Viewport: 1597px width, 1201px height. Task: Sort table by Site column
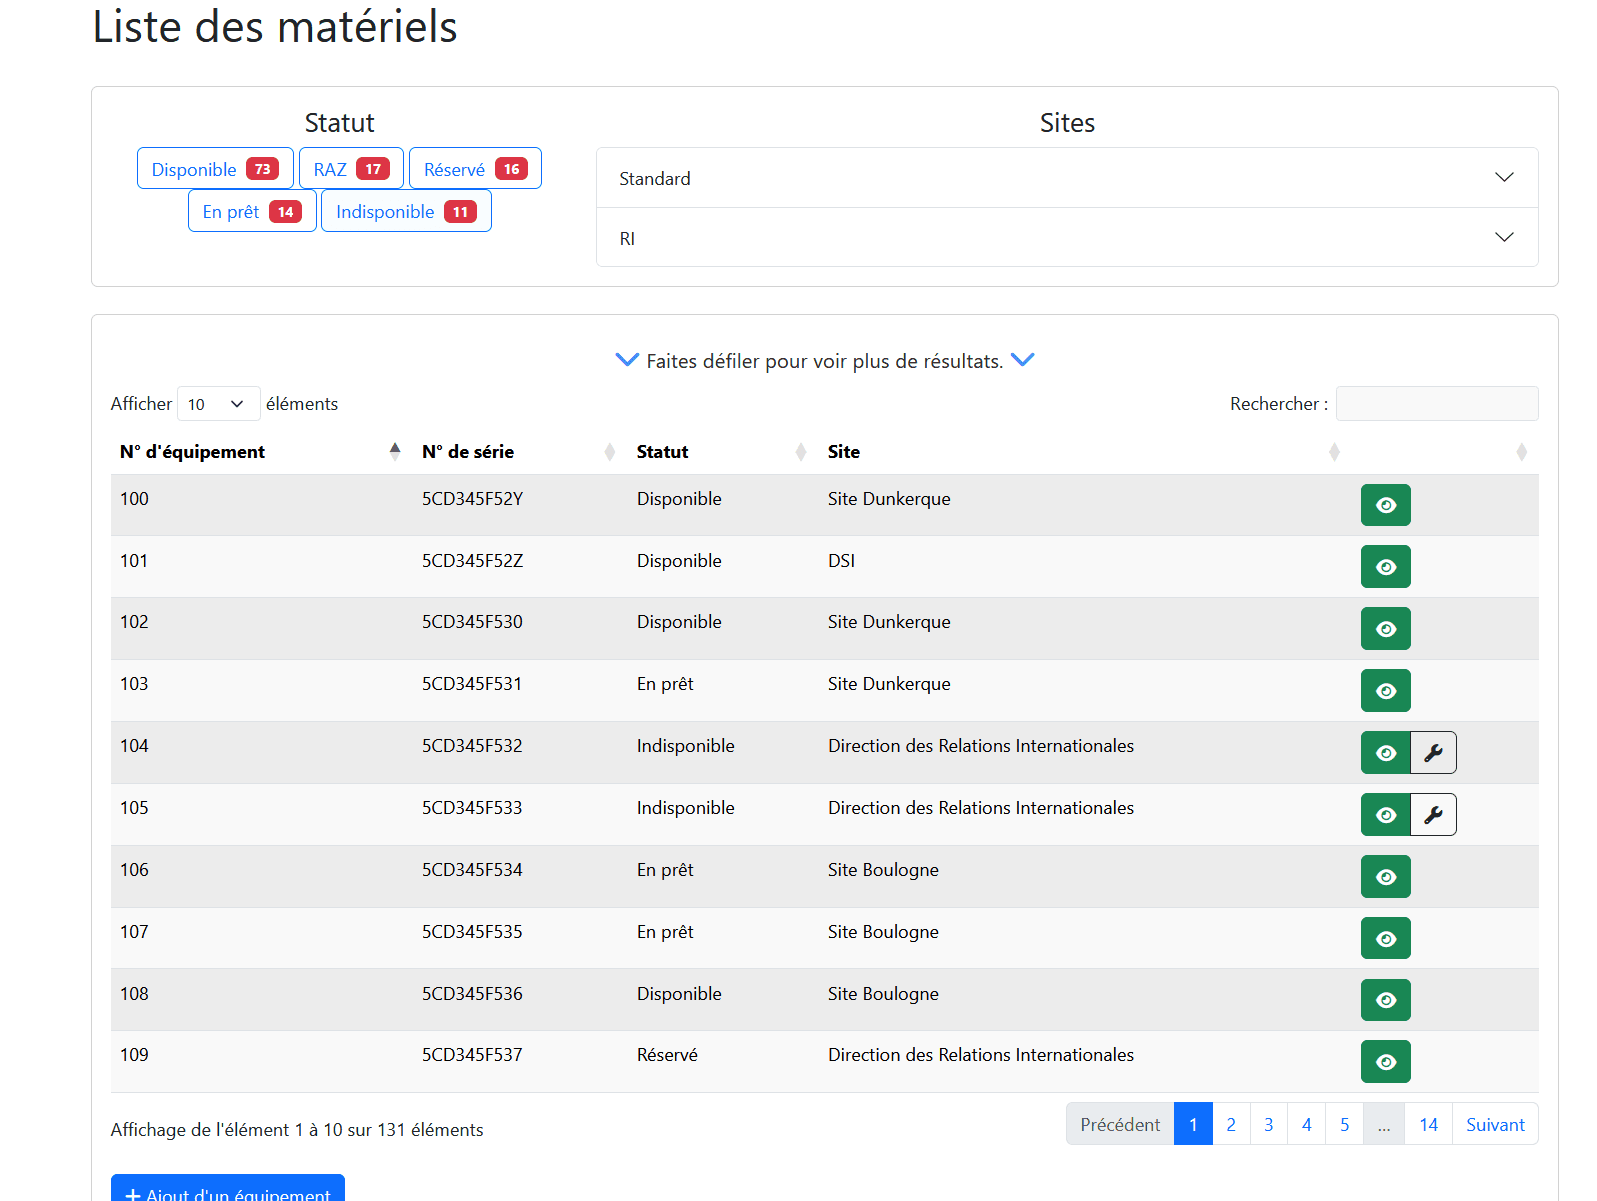click(x=1085, y=452)
